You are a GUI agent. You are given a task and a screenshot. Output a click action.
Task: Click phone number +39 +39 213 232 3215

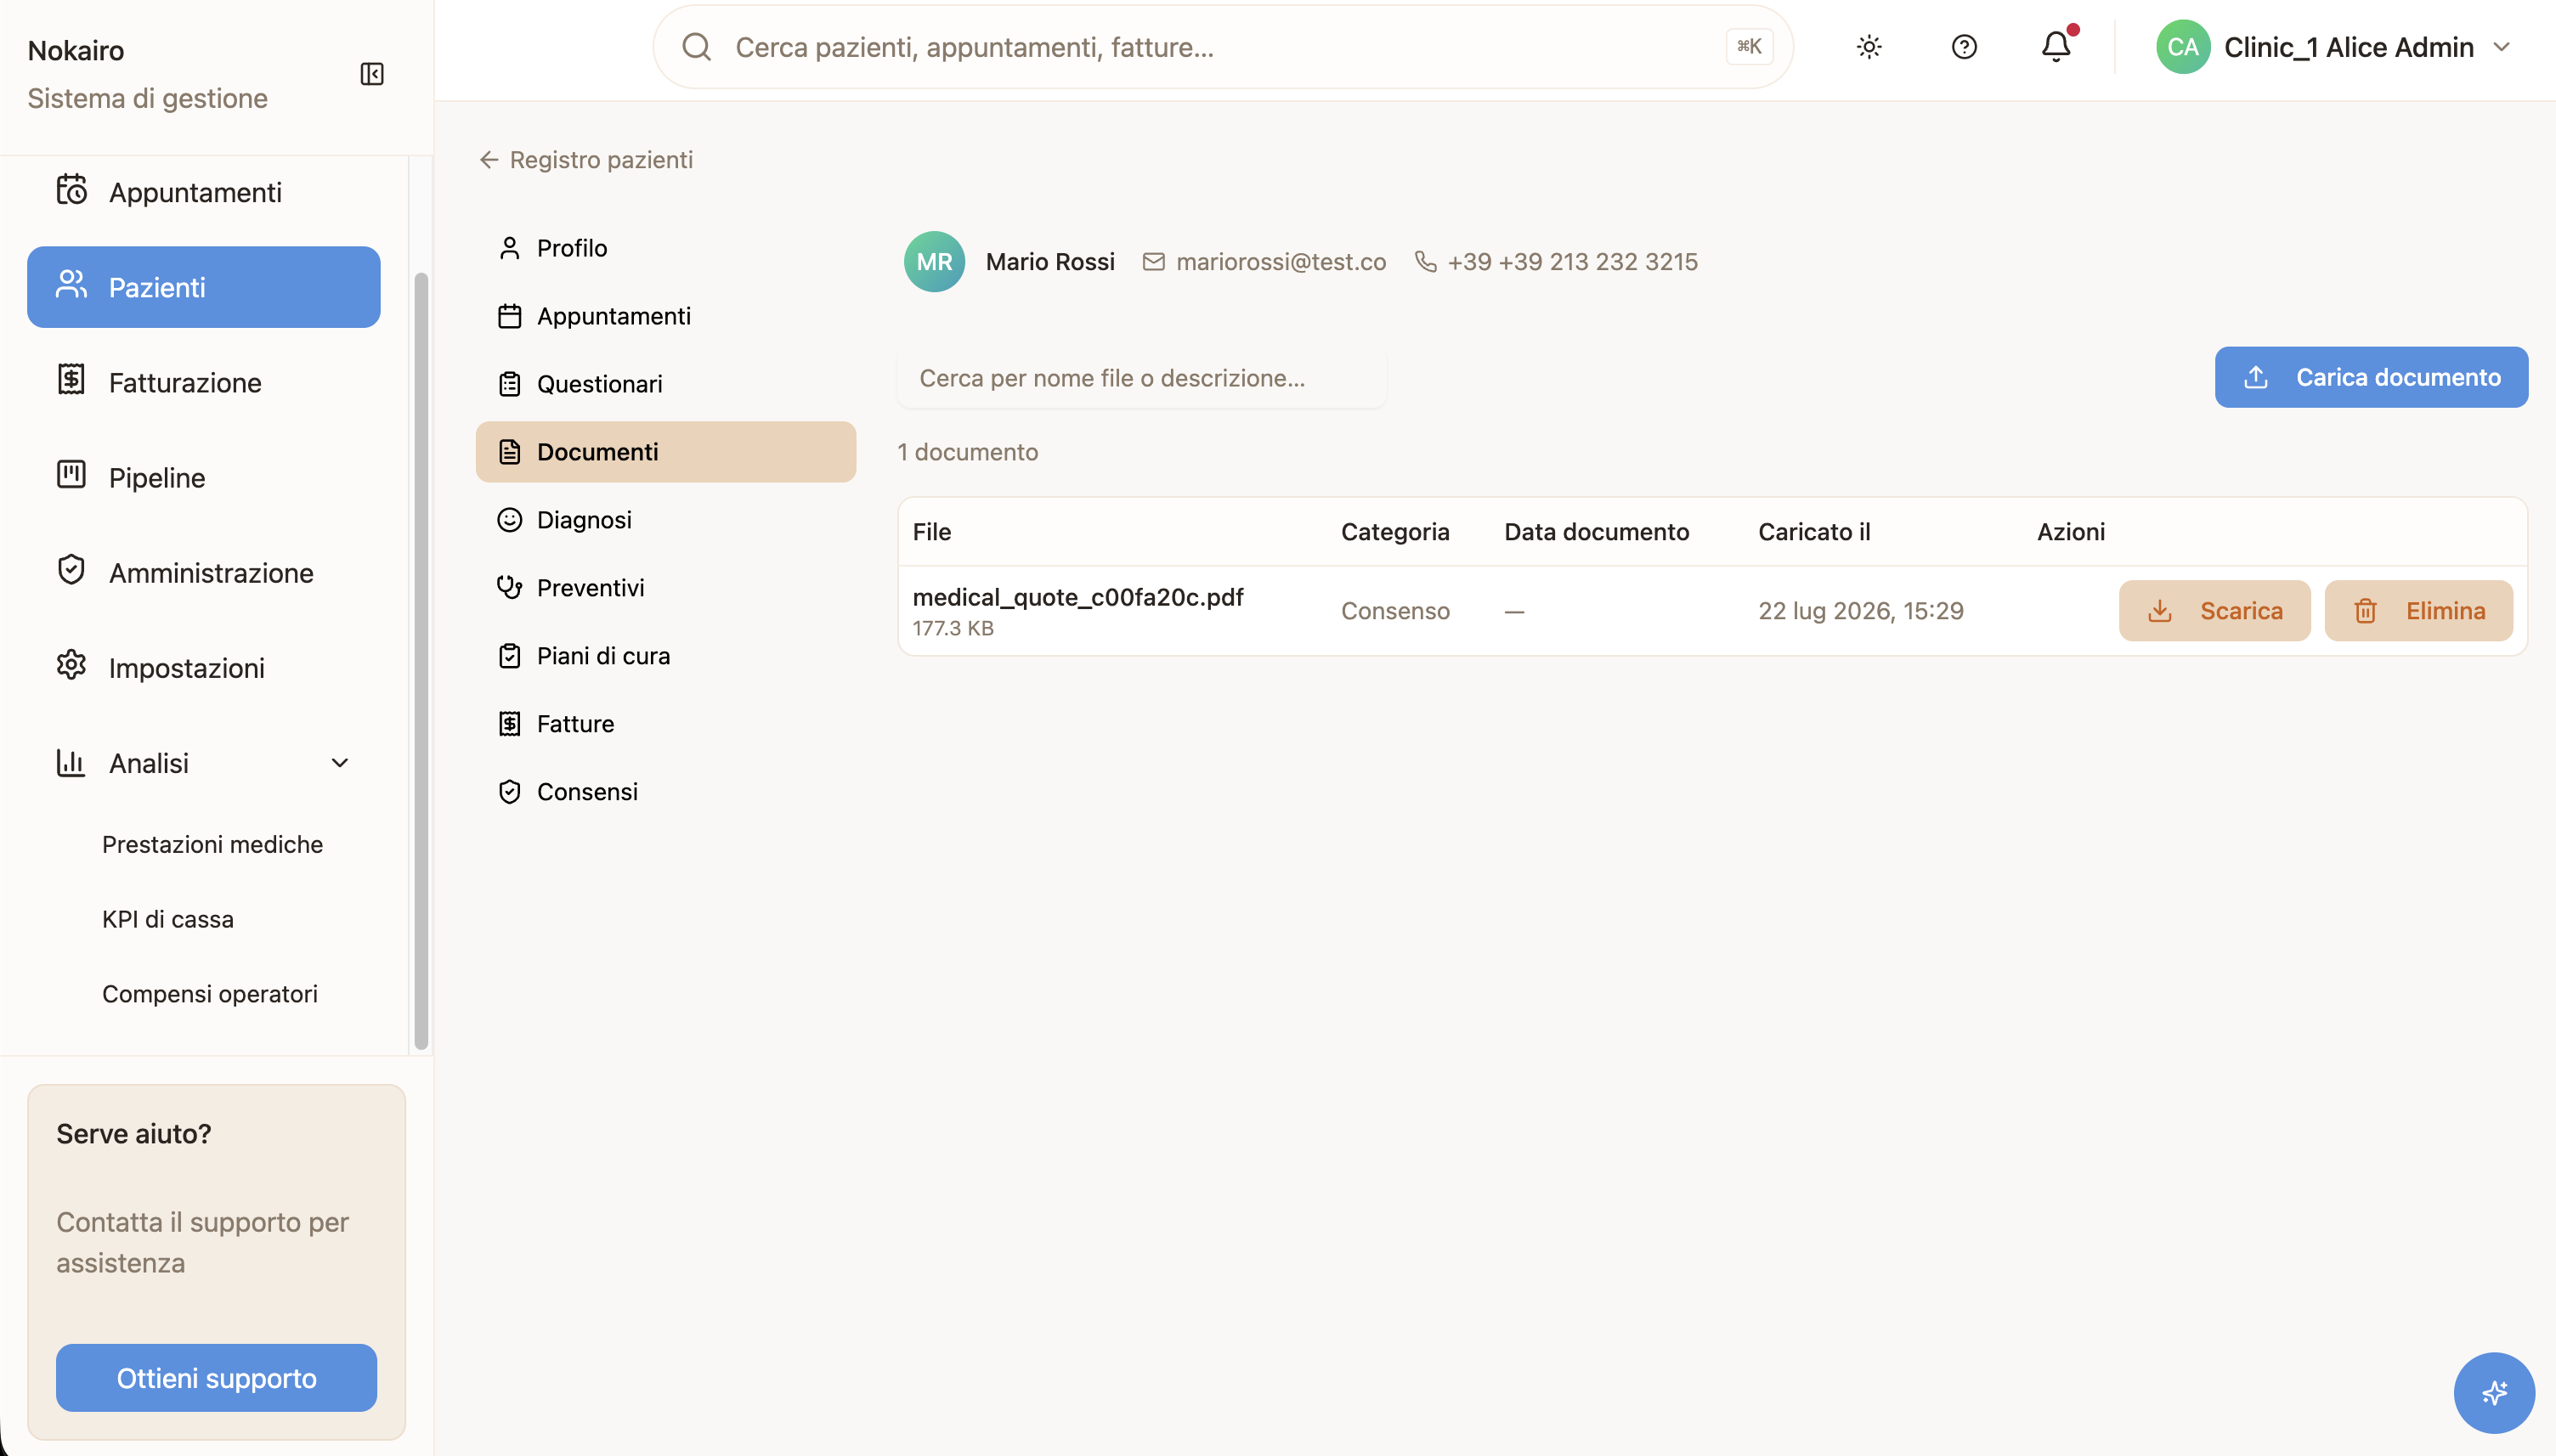pyautogui.click(x=1572, y=262)
